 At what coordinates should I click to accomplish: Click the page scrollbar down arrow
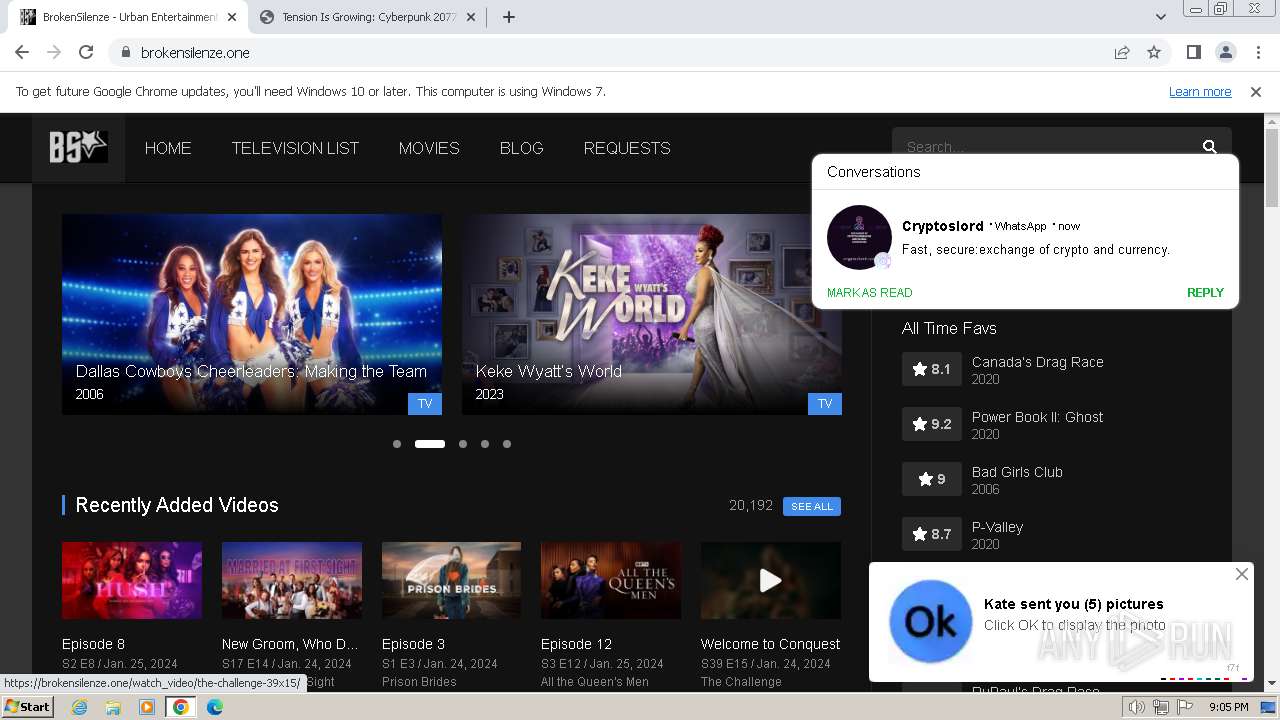(x=1272, y=684)
